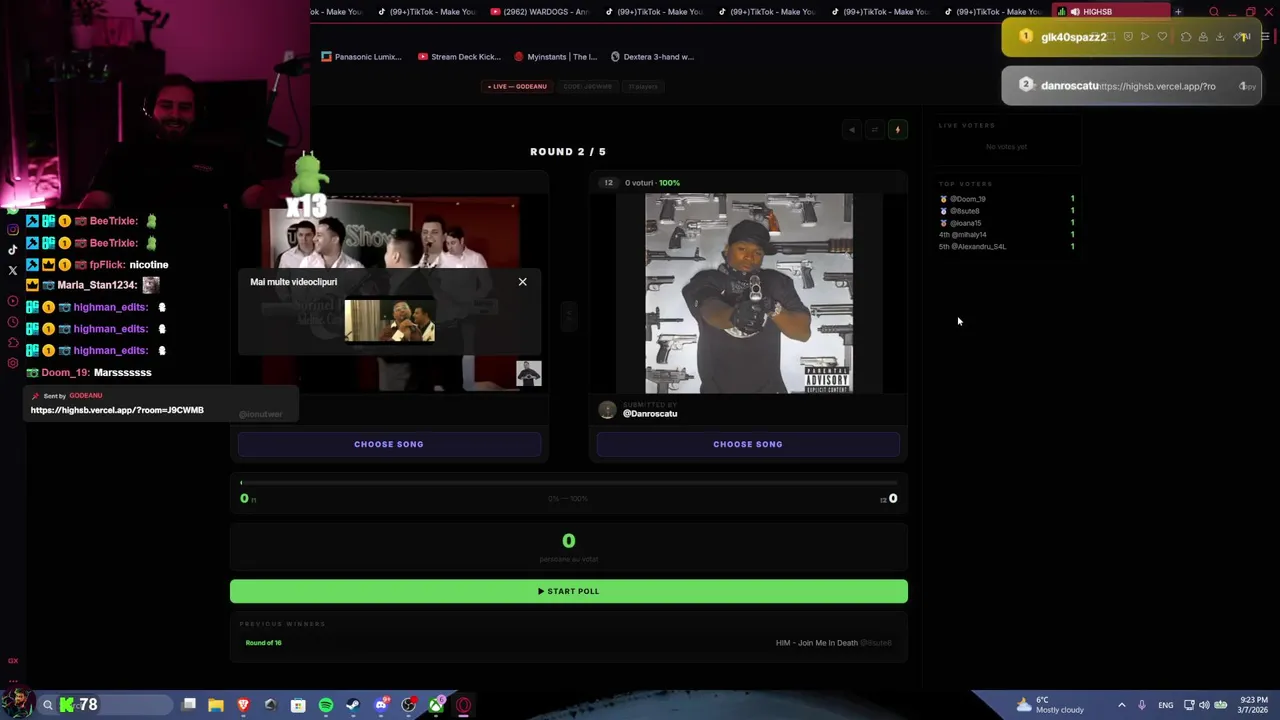Open Spotify from the taskbar
The height and width of the screenshot is (720, 1280).
(326, 705)
